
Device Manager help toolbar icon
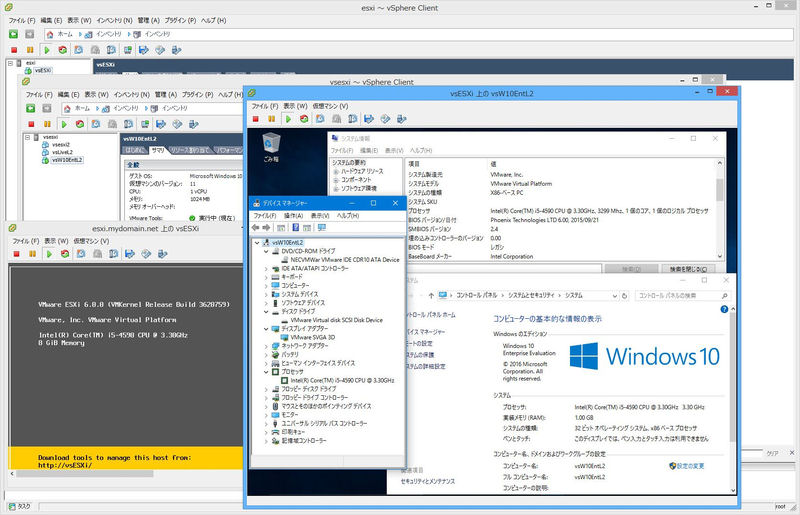coord(295,228)
